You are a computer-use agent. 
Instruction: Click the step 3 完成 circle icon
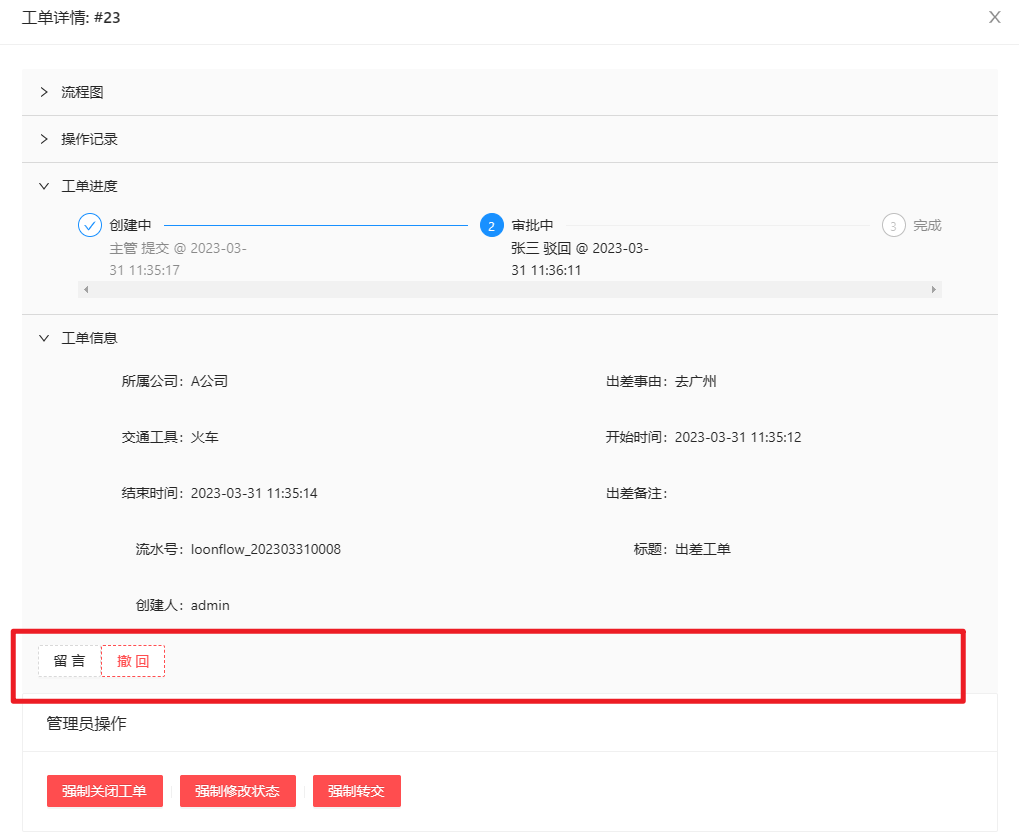[894, 226]
